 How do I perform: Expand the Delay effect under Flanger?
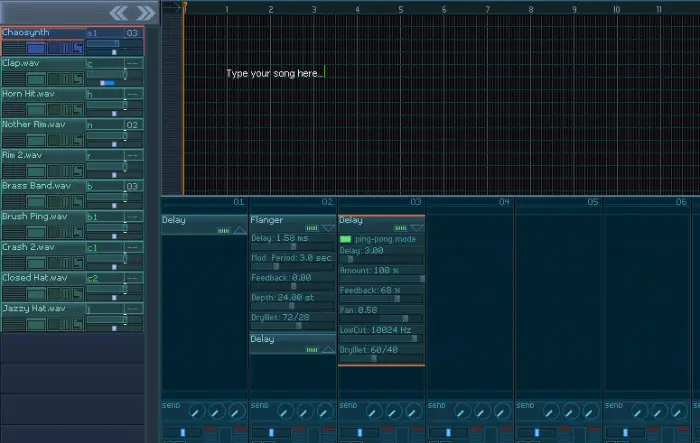point(328,349)
